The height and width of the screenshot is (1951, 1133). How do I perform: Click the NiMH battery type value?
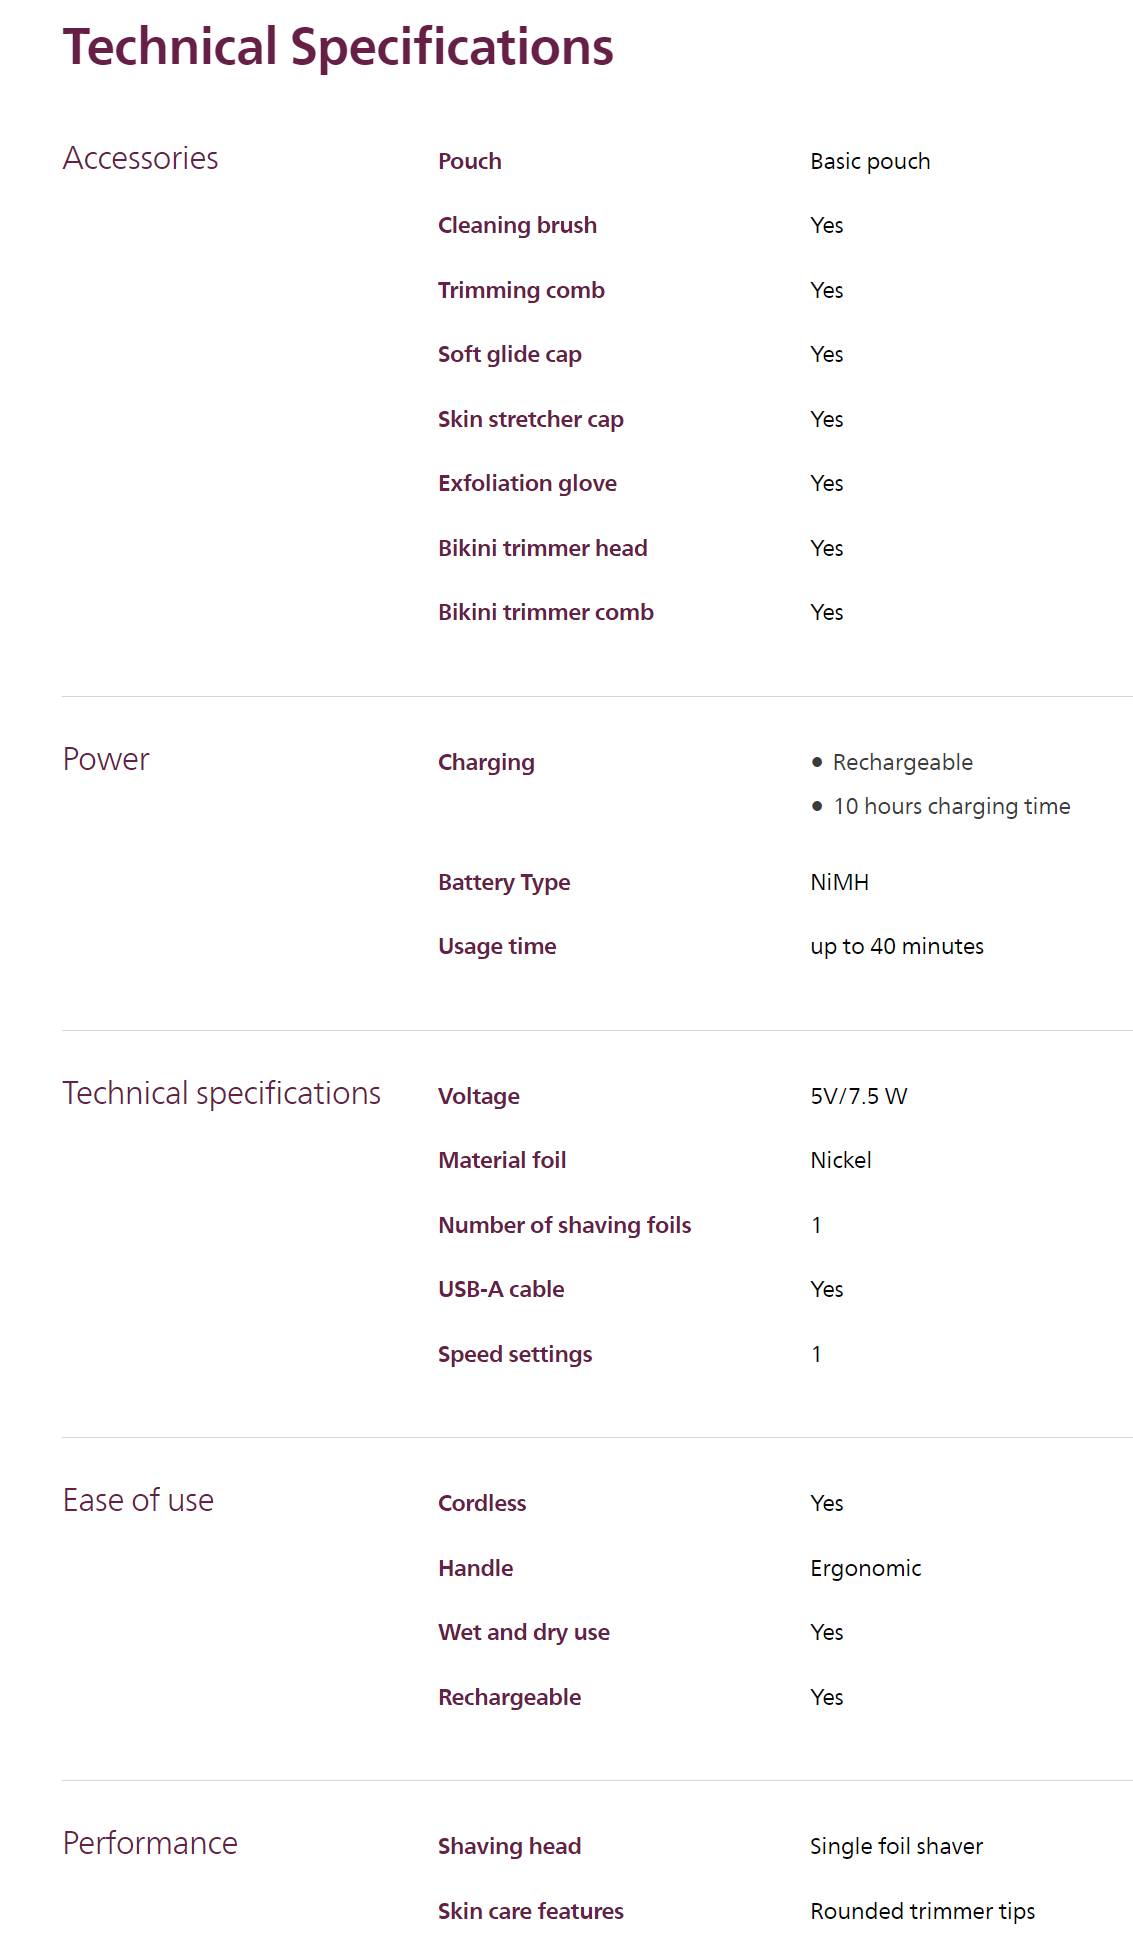point(839,883)
